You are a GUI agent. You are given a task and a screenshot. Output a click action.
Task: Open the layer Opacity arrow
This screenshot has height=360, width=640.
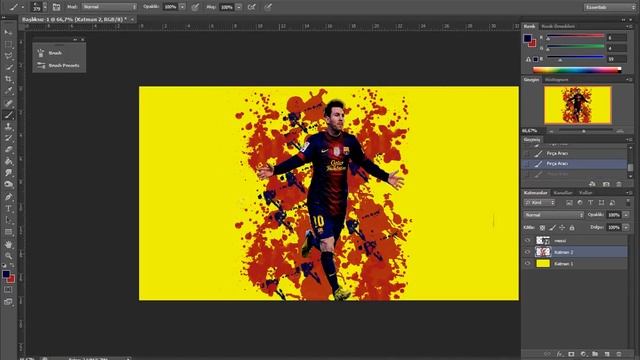[626, 215]
